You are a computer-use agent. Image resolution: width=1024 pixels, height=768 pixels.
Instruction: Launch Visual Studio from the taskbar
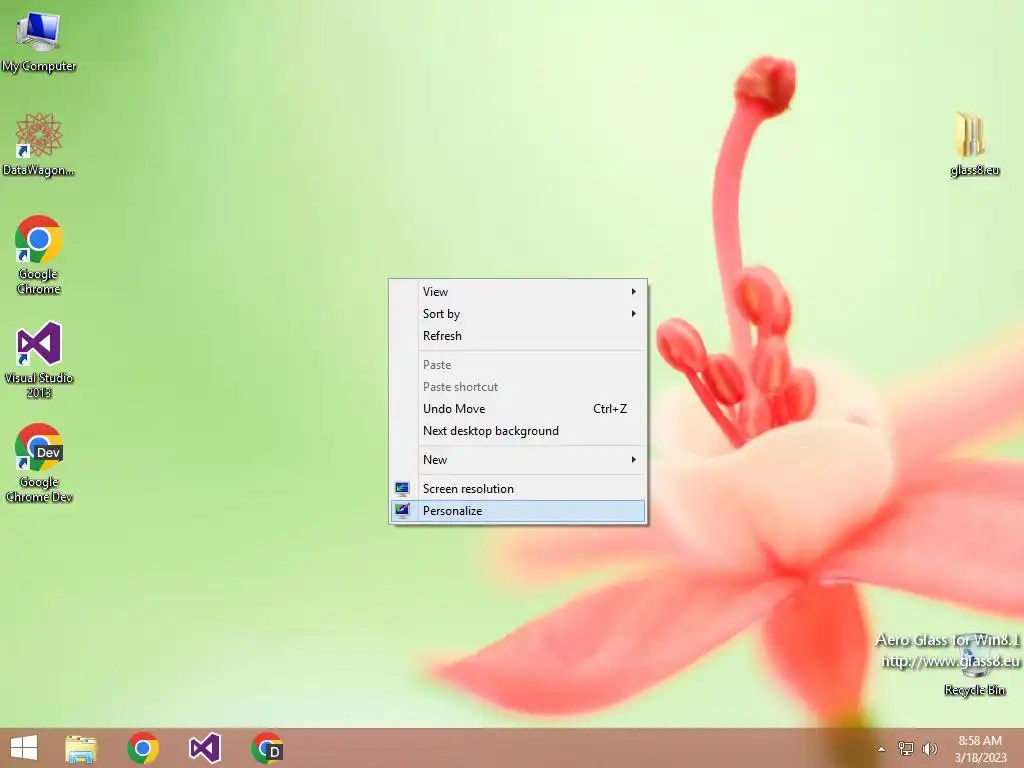pyautogui.click(x=205, y=748)
